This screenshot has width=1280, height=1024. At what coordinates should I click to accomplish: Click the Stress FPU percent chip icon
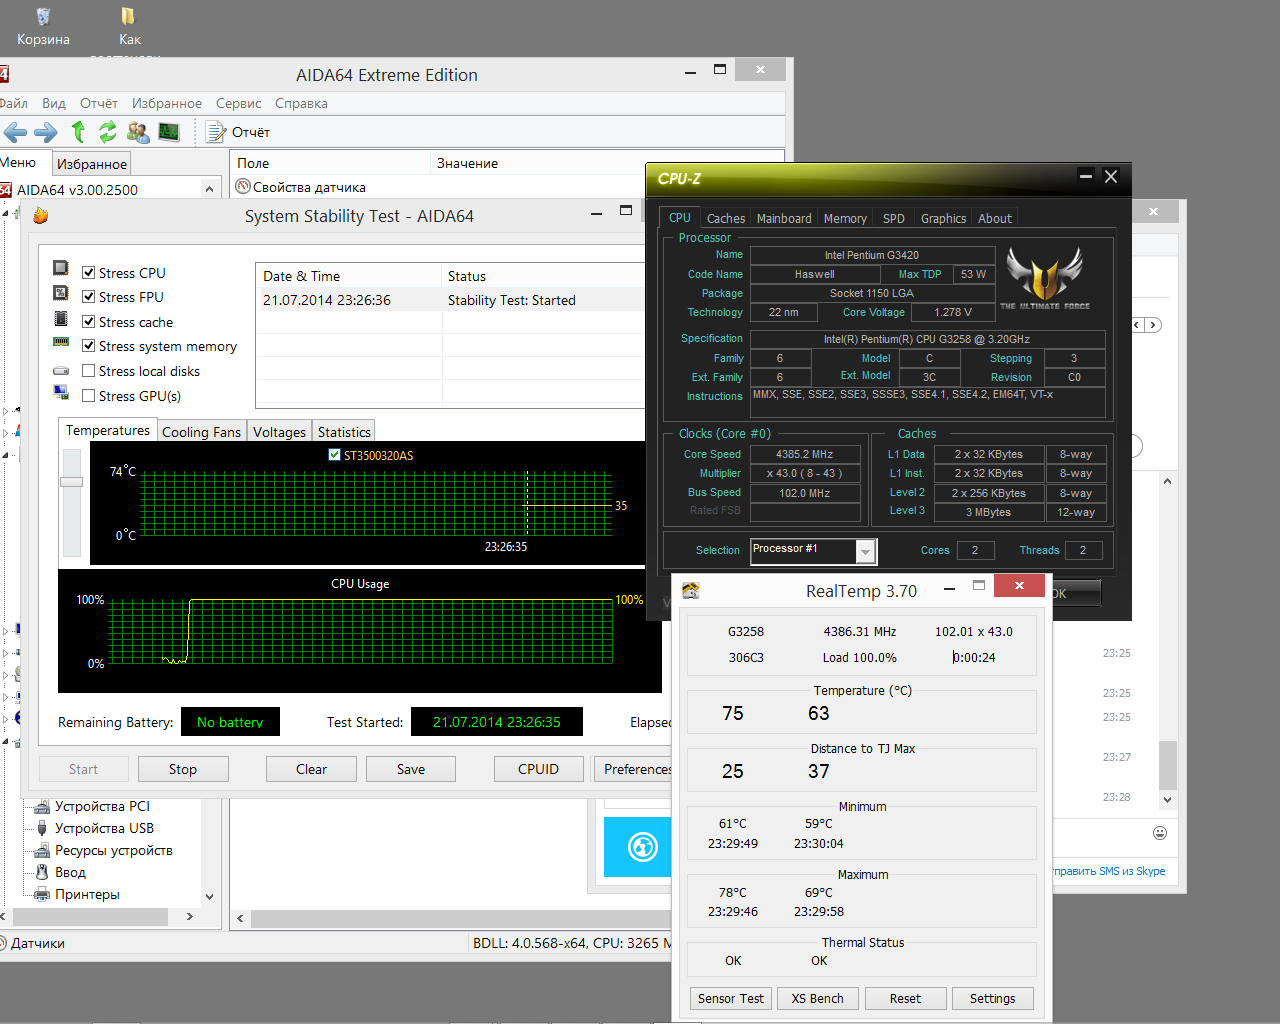pyautogui.click(x=61, y=293)
